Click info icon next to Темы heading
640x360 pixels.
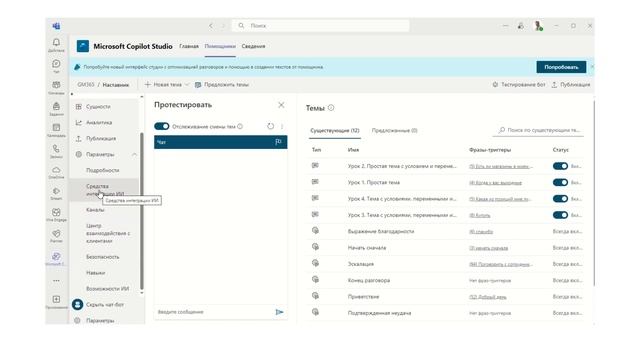[331, 108]
